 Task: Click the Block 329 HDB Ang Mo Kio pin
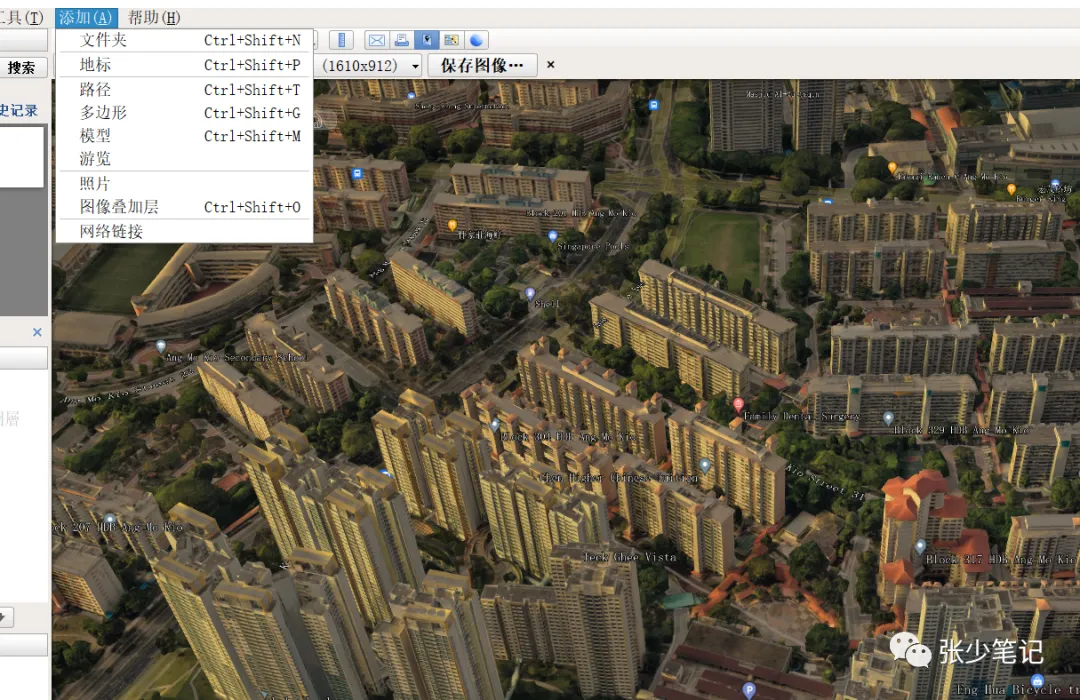[x=888, y=418]
